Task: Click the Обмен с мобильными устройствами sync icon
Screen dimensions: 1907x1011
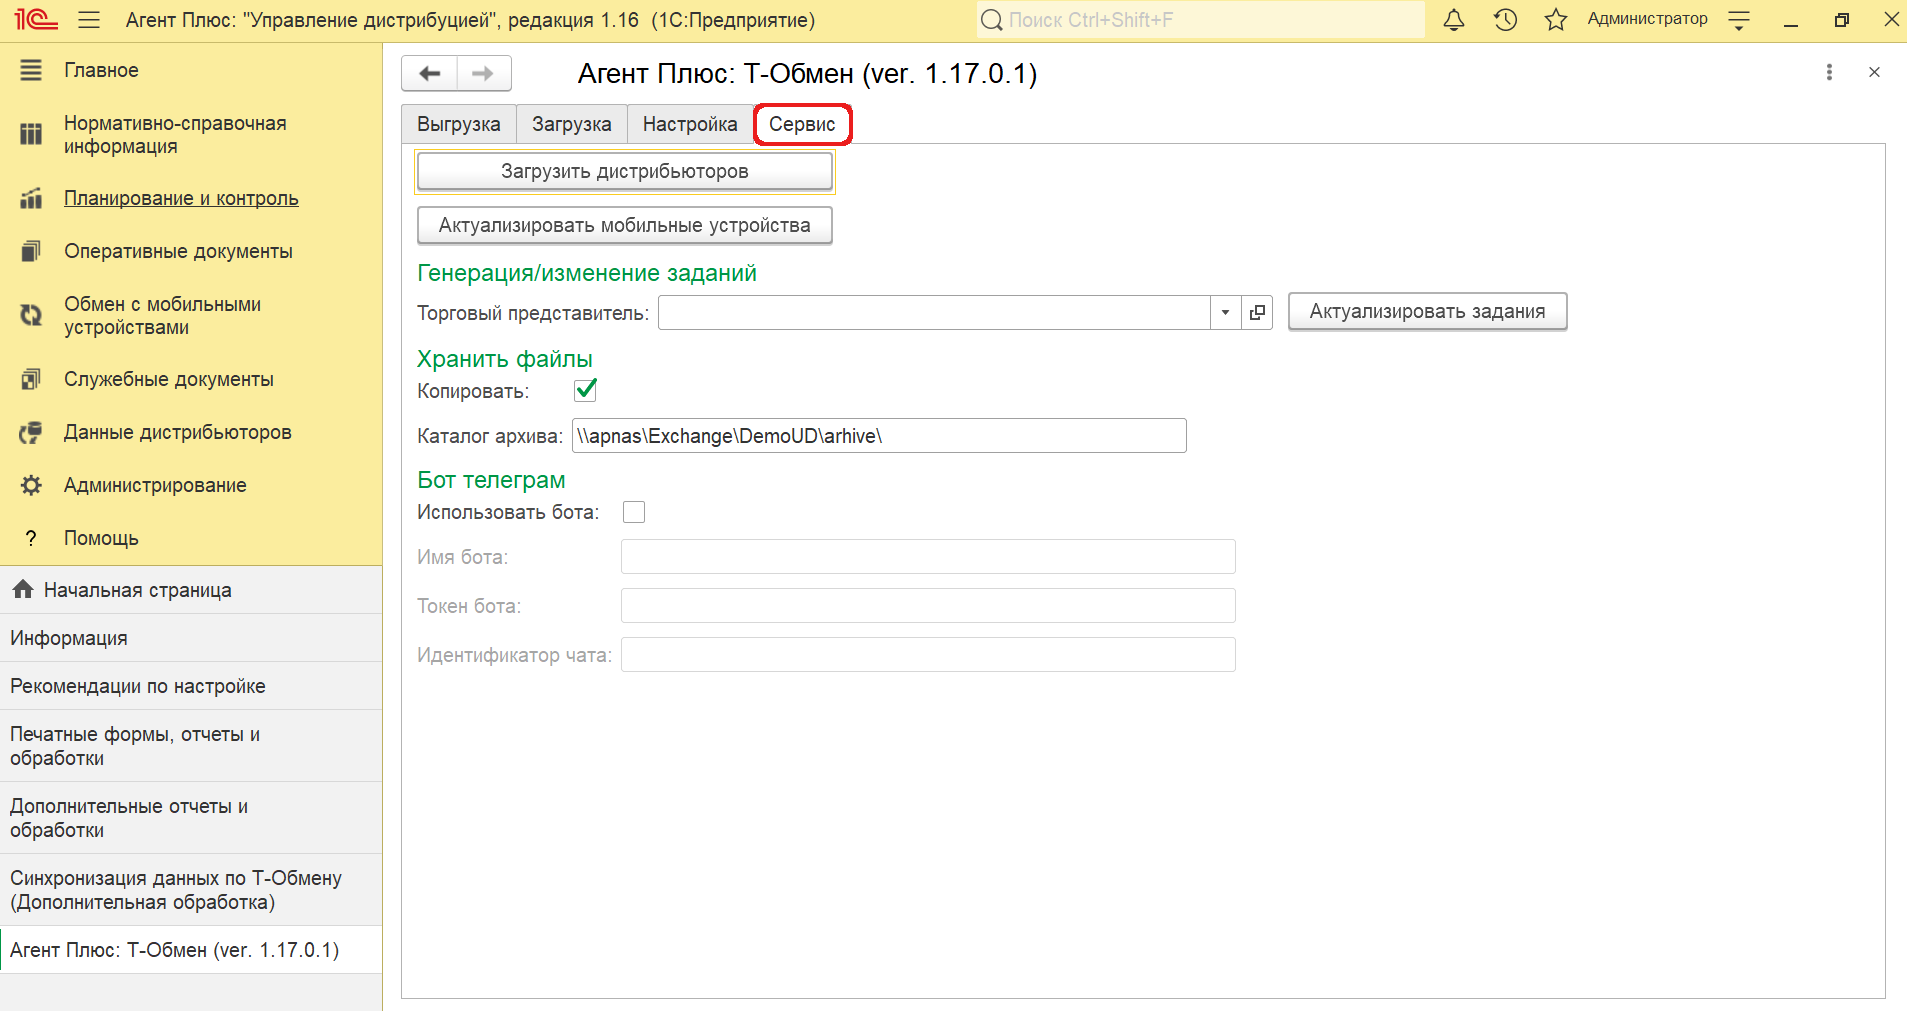Action: [31, 315]
